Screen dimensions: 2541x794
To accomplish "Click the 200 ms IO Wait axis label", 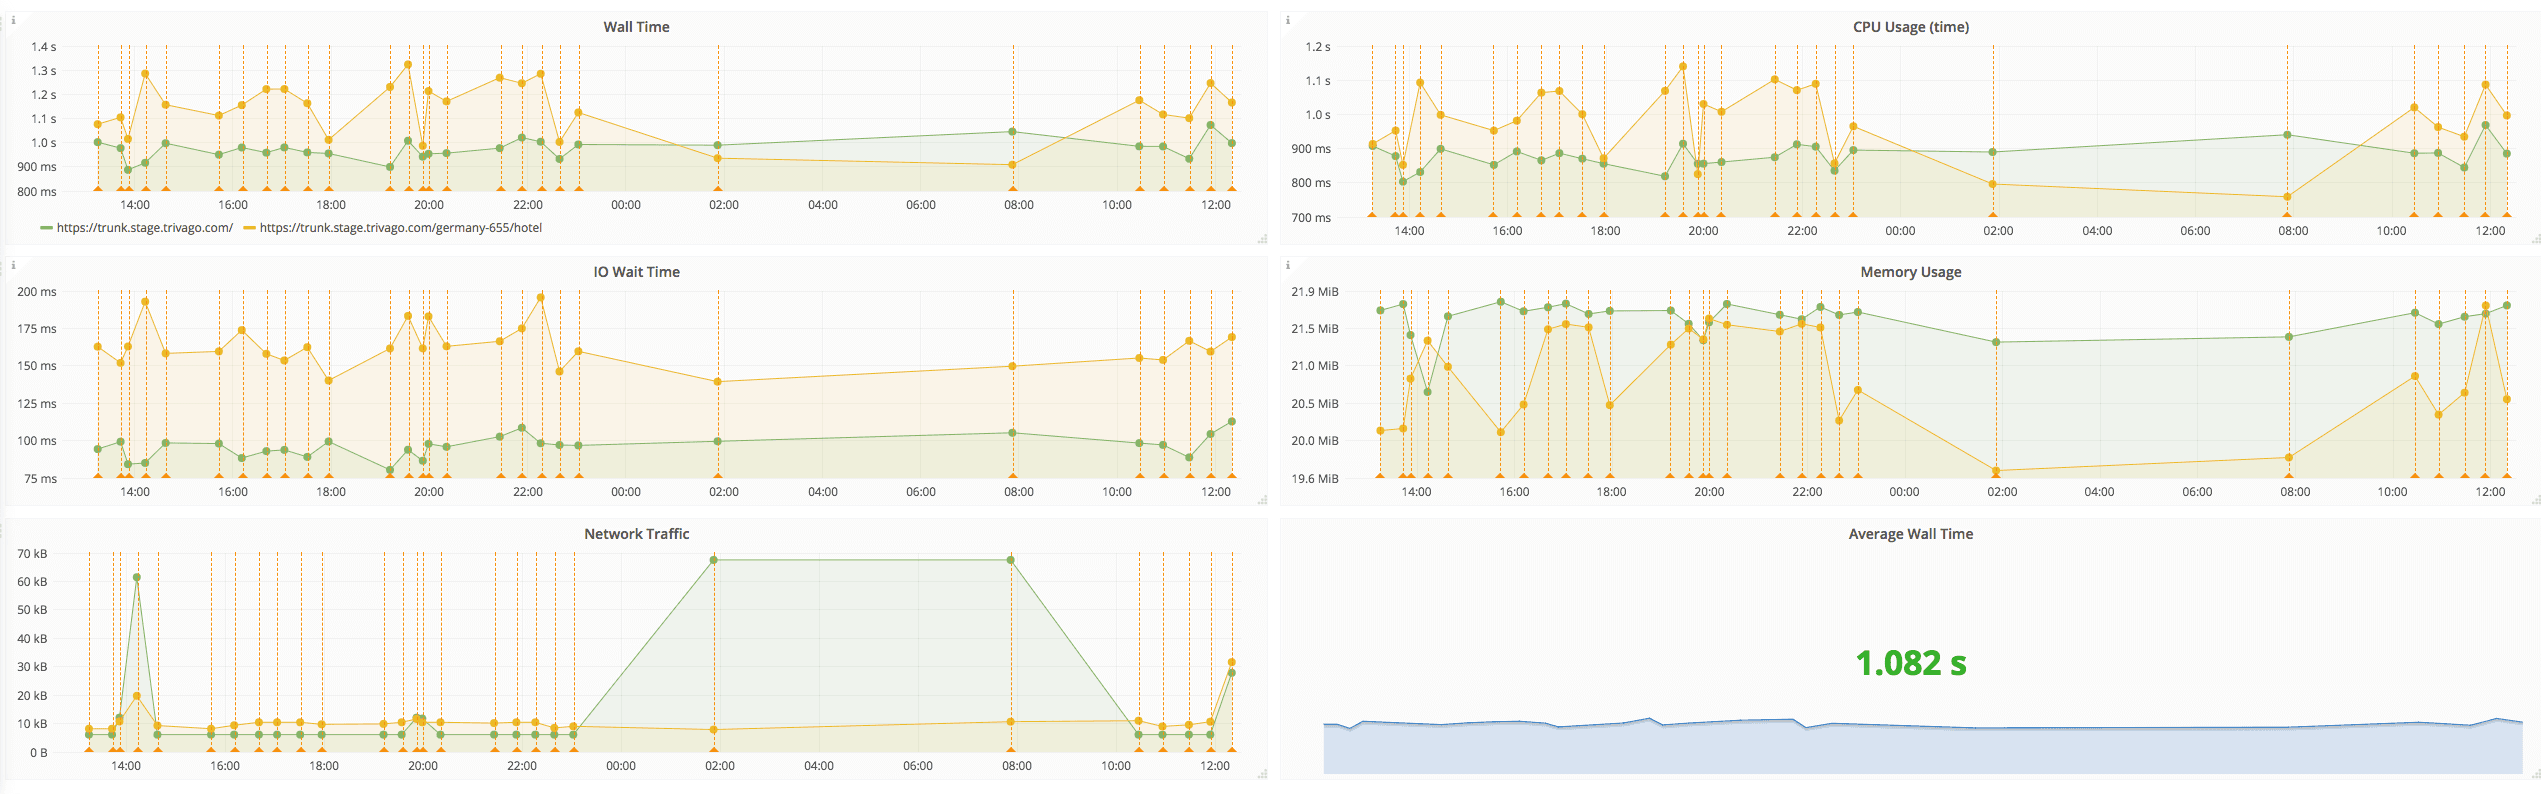I will (x=37, y=292).
